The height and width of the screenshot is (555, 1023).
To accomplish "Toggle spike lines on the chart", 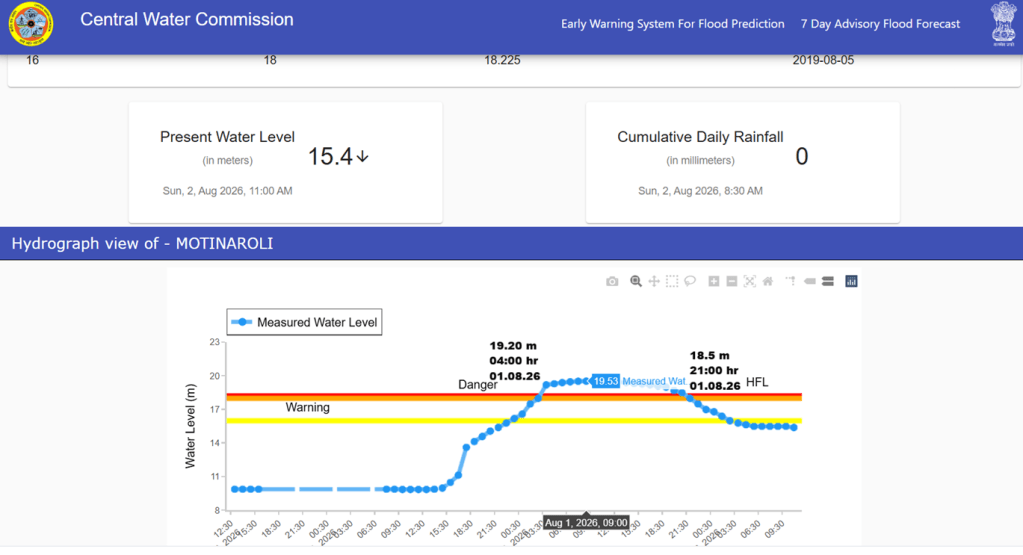I will (791, 281).
